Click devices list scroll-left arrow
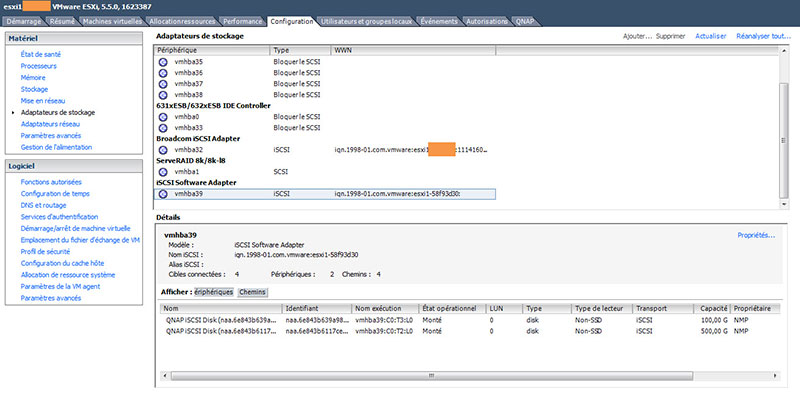Viewport: 800px width, 400px height. [165, 376]
